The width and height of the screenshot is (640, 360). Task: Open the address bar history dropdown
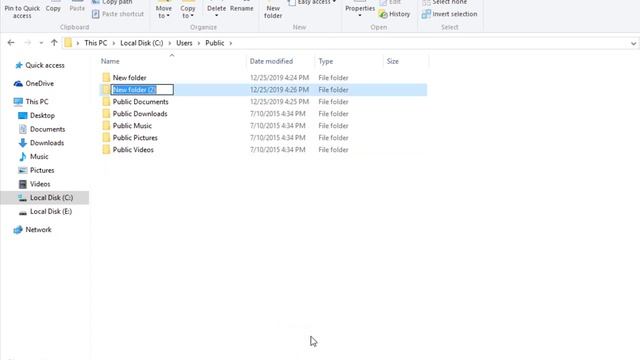633,43
